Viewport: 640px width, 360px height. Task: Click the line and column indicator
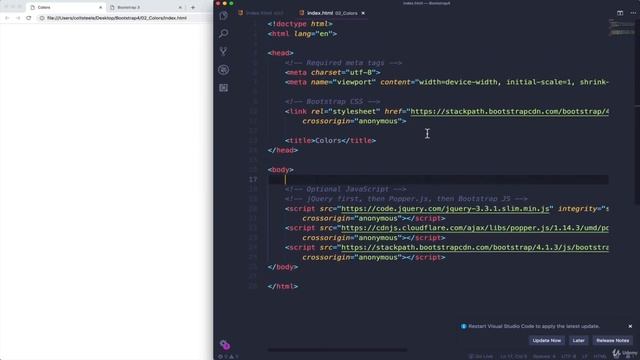tap(513, 356)
